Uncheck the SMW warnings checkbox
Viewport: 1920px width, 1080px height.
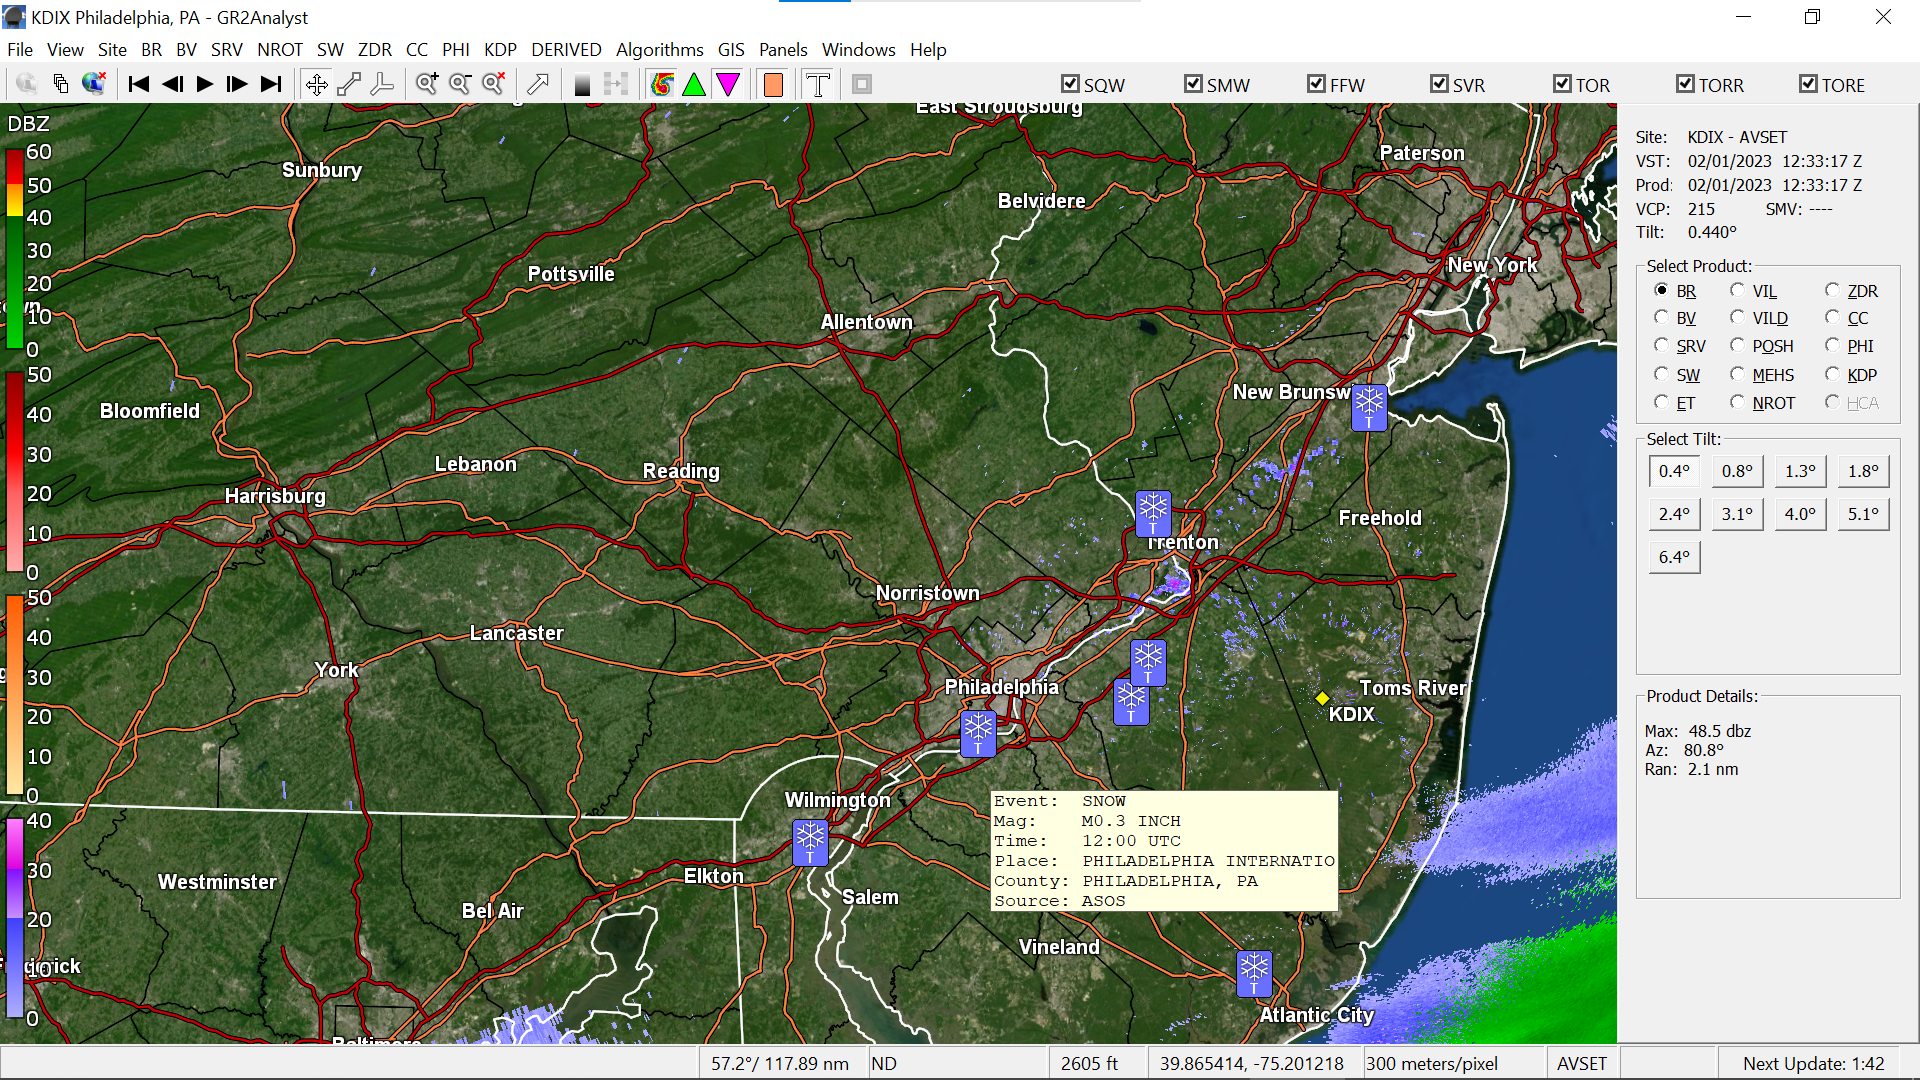1193,84
